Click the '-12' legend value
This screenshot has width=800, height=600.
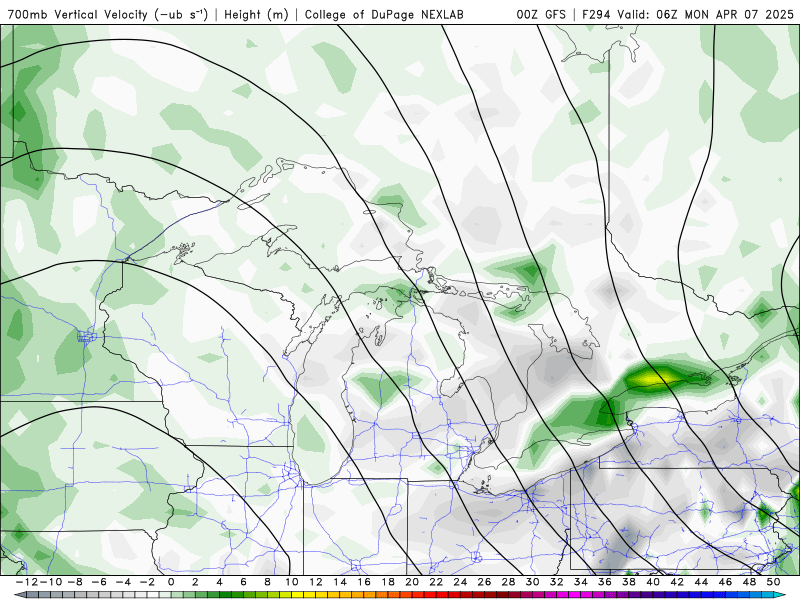pos(27,582)
